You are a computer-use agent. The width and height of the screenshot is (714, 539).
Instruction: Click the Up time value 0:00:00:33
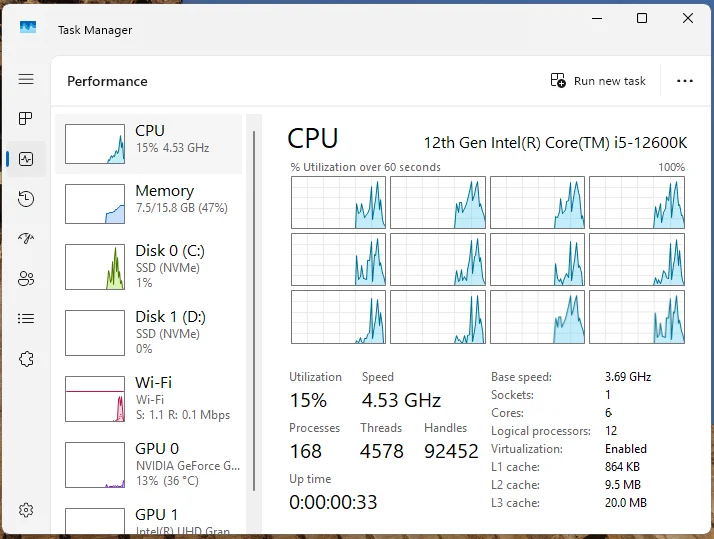333,502
